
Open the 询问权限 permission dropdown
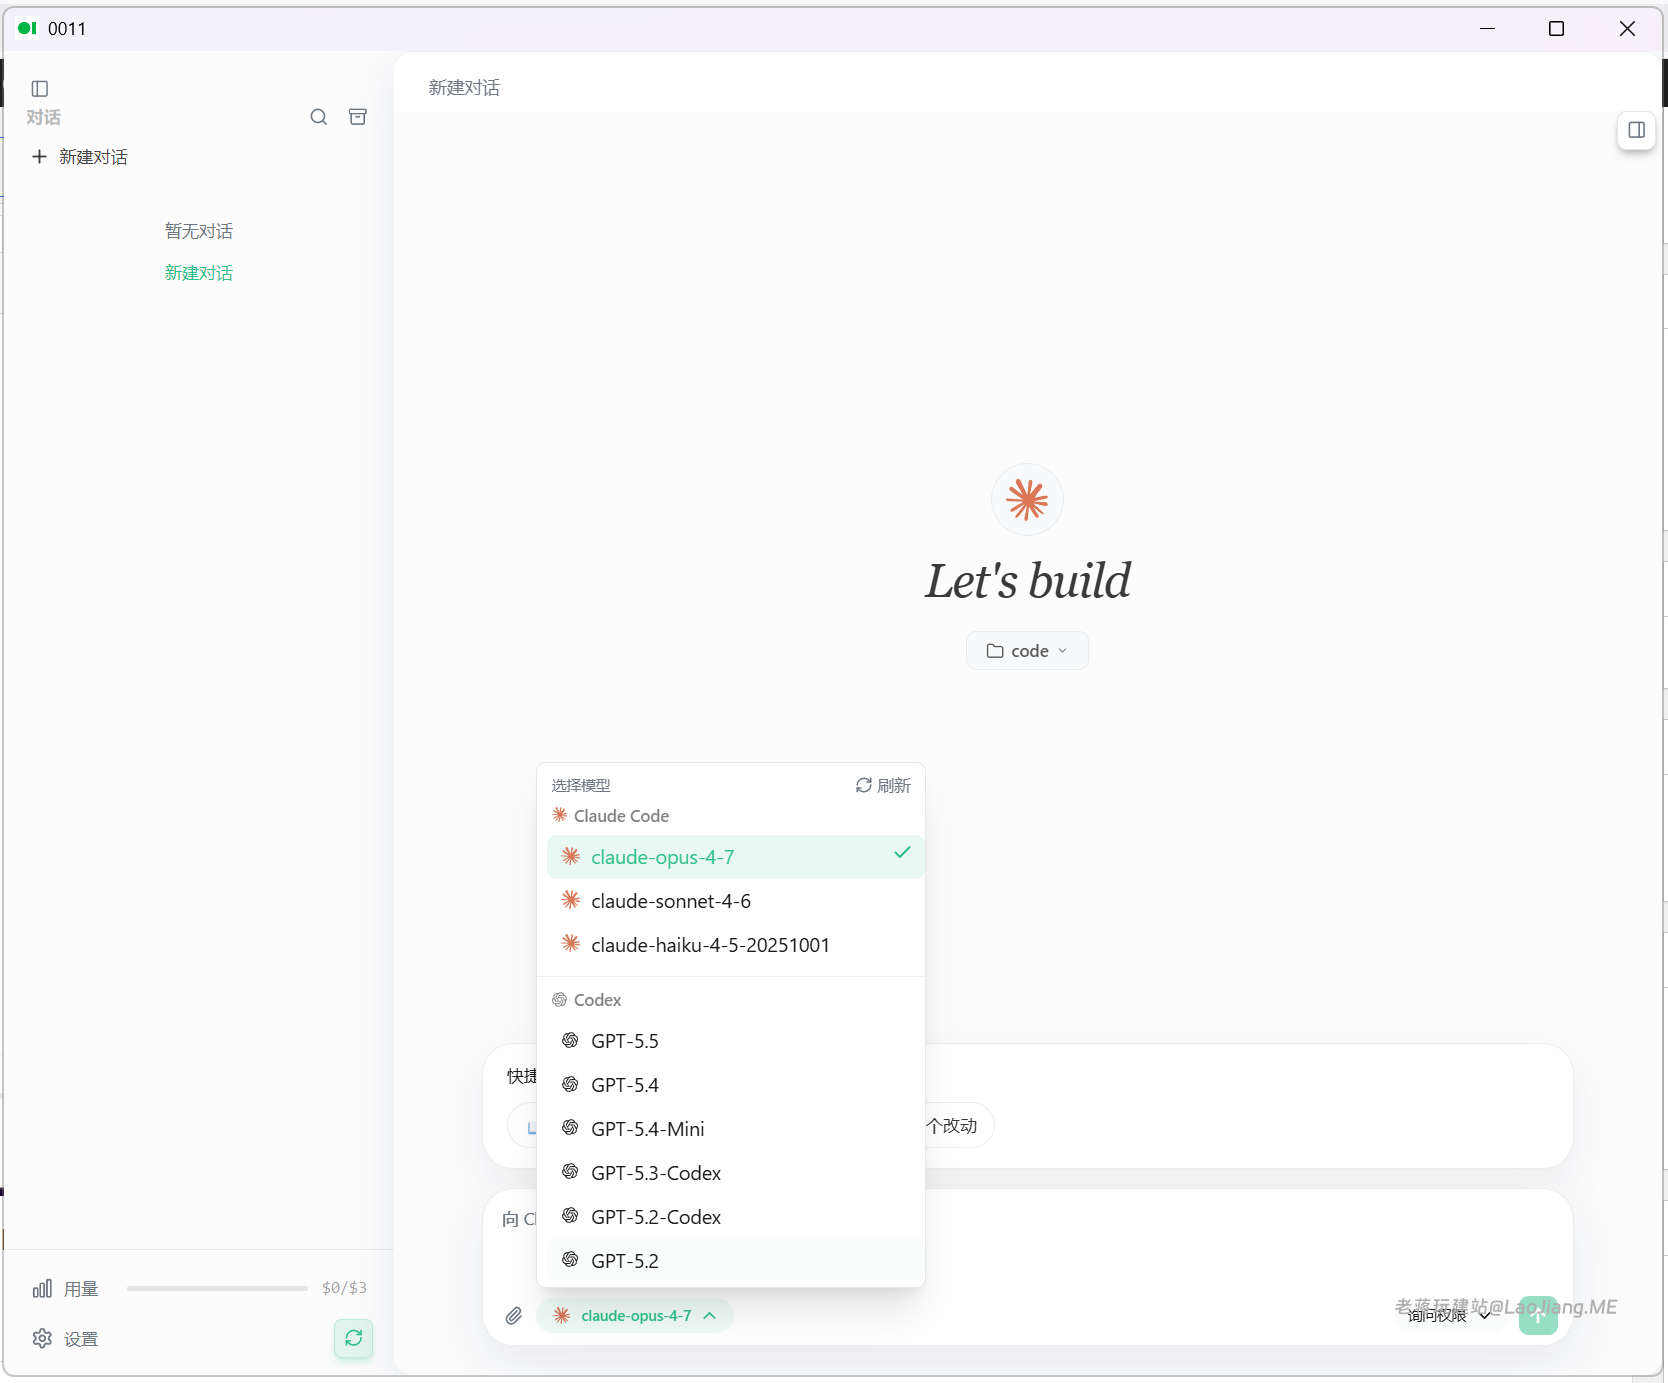pos(1448,1315)
